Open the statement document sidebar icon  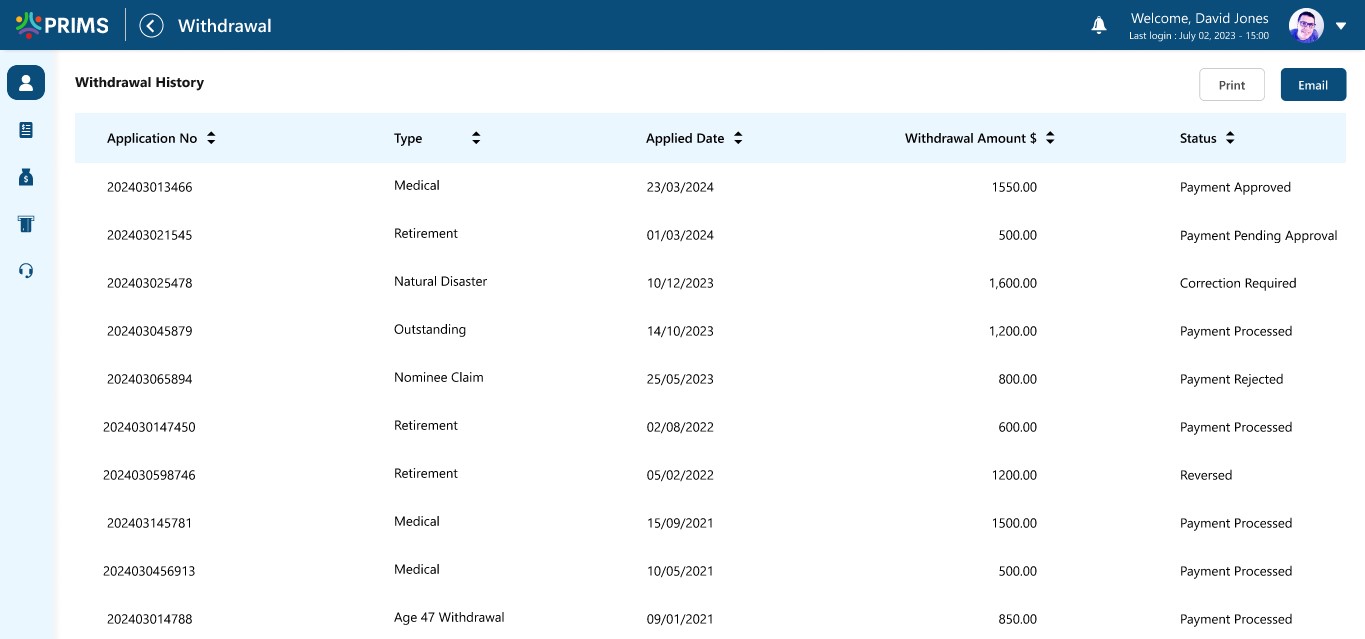pyautogui.click(x=26, y=130)
